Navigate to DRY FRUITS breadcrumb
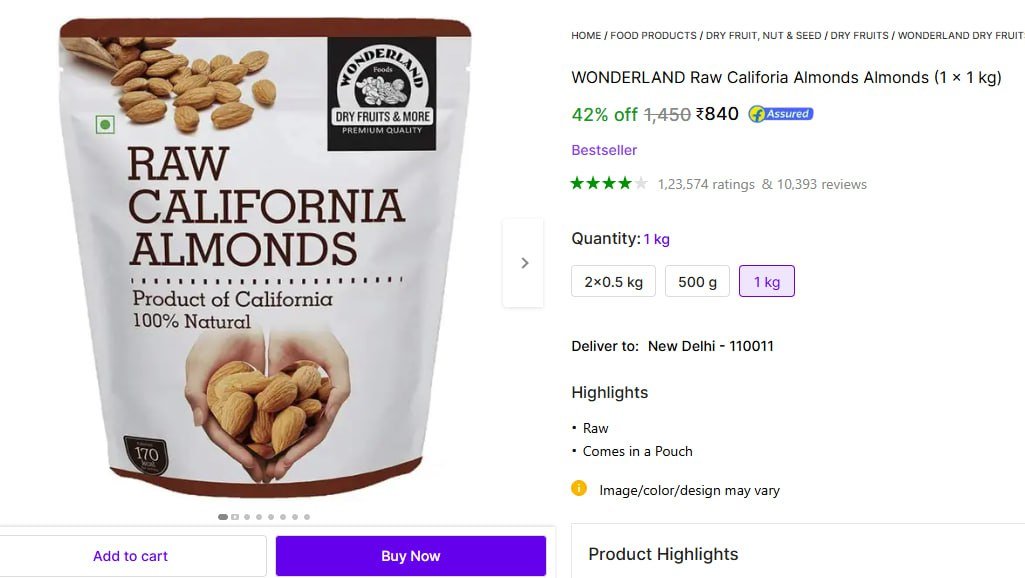This screenshot has width=1025, height=578. point(859,36)
